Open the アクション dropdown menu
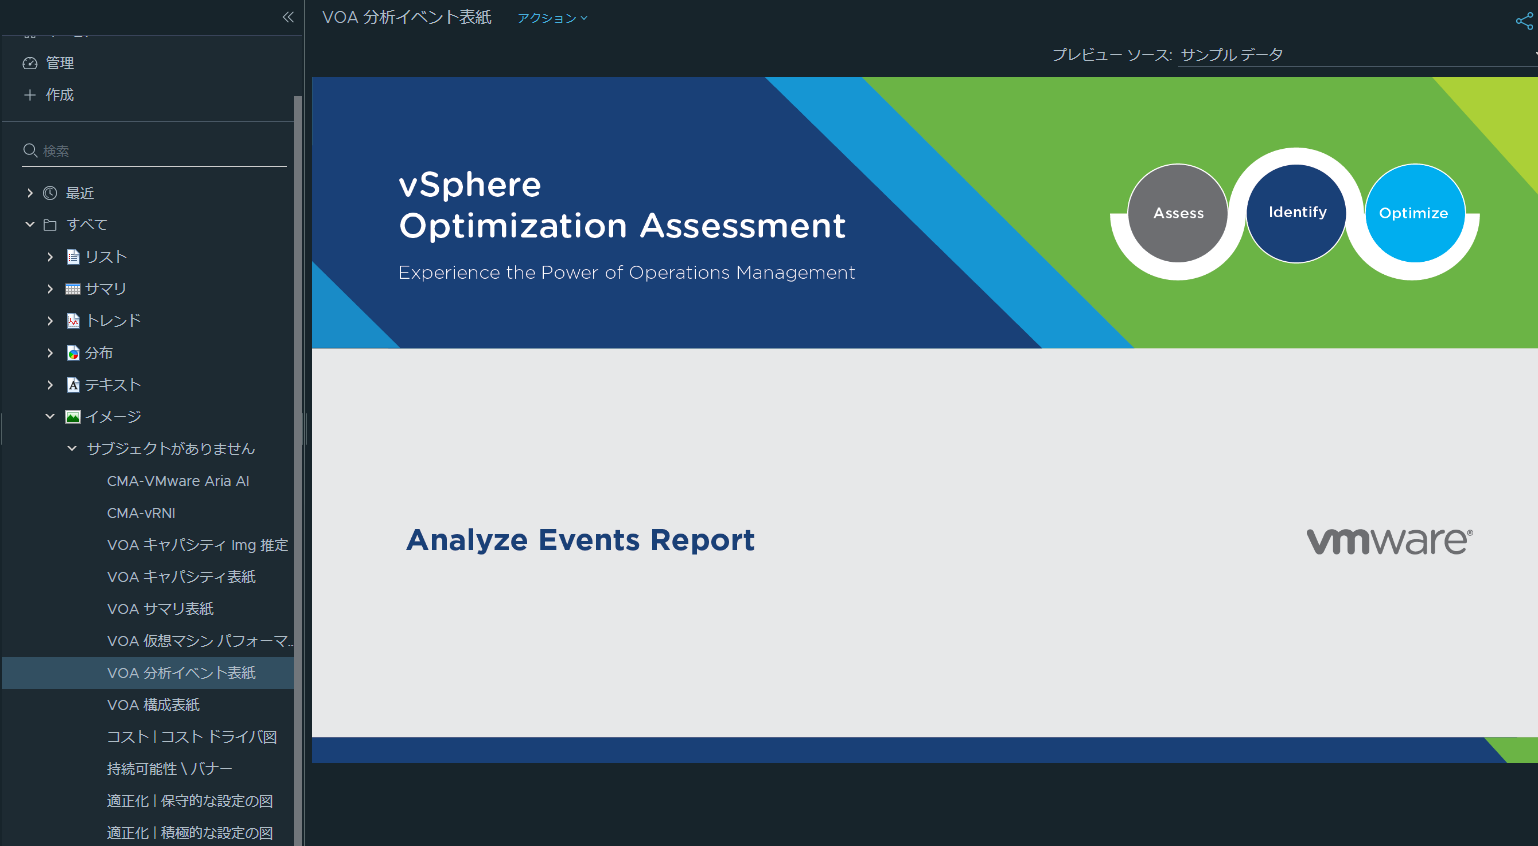Screen dimensions: 1538x846 [552, 18]
